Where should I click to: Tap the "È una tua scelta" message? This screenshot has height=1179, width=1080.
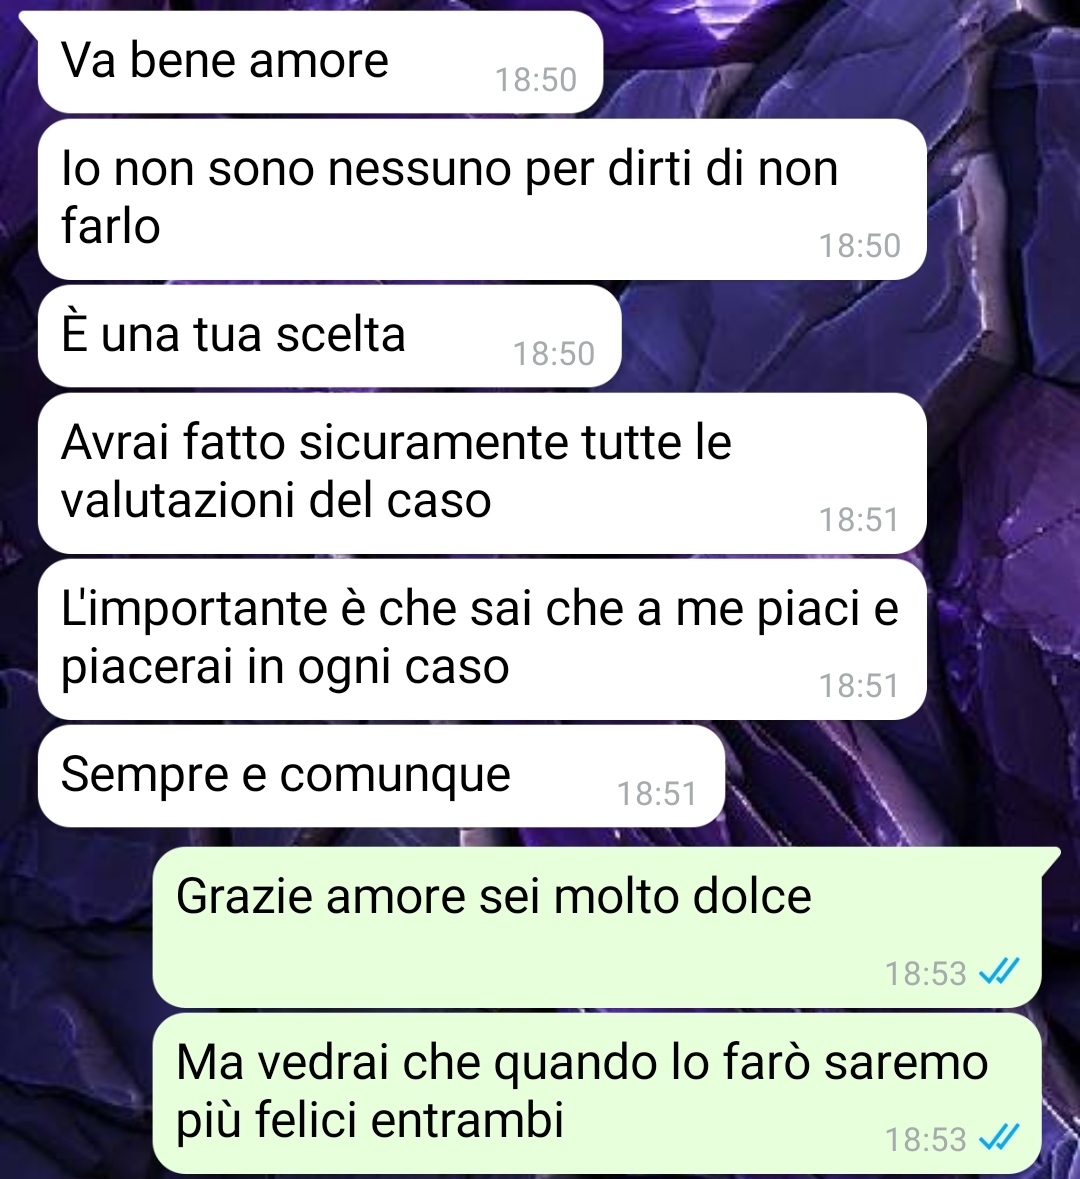pyautogui.click(x=329, y=336)
